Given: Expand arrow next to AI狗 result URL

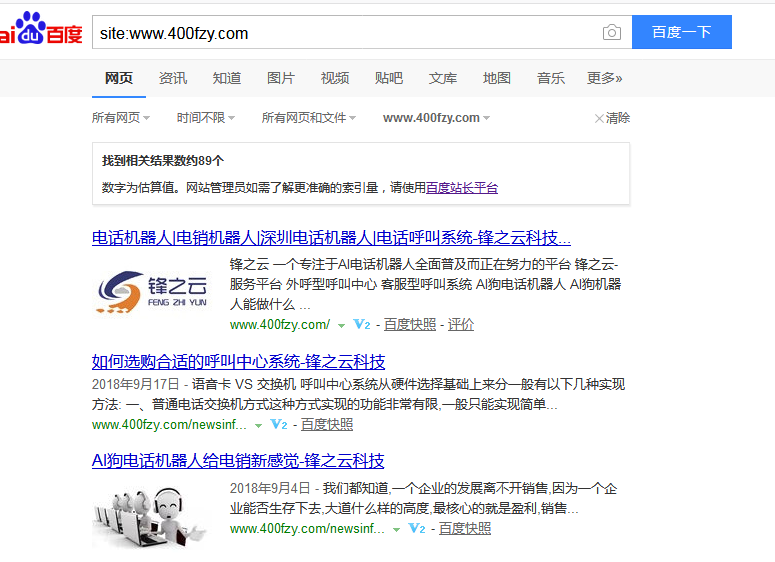Looking at the screenshot, I should click(396, 530).
